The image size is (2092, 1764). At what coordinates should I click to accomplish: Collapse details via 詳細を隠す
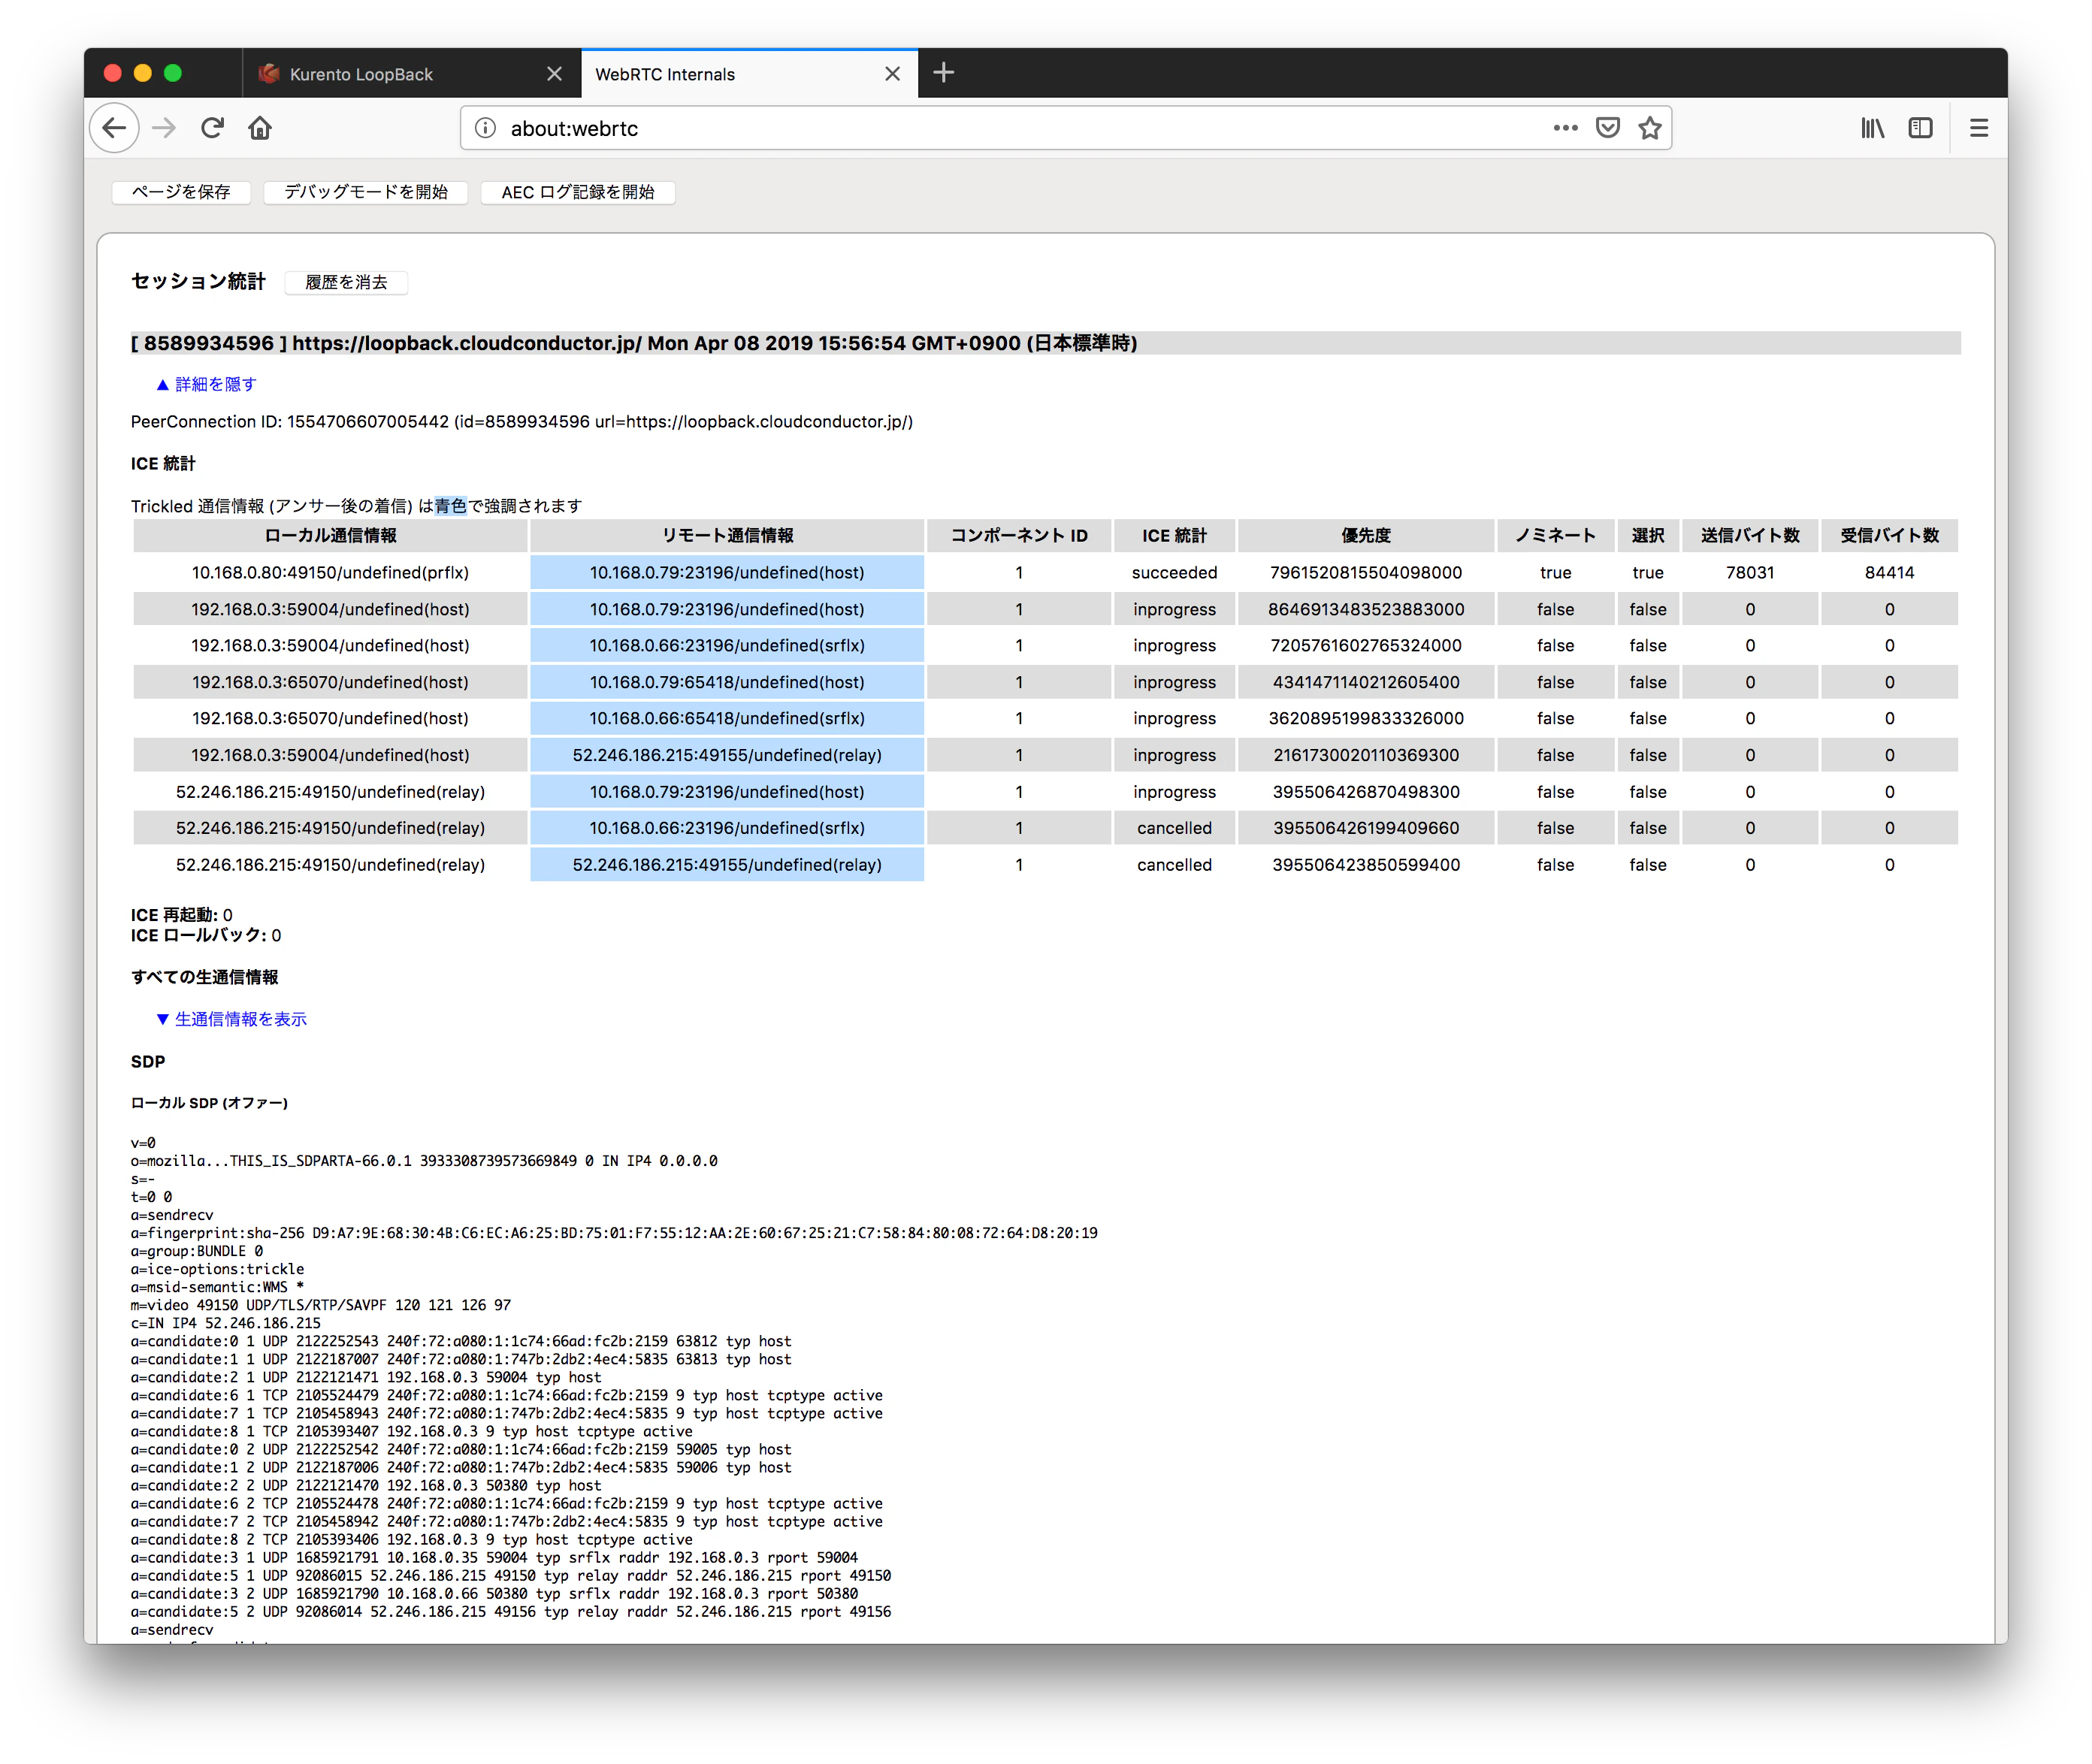[x=206, y=384]
